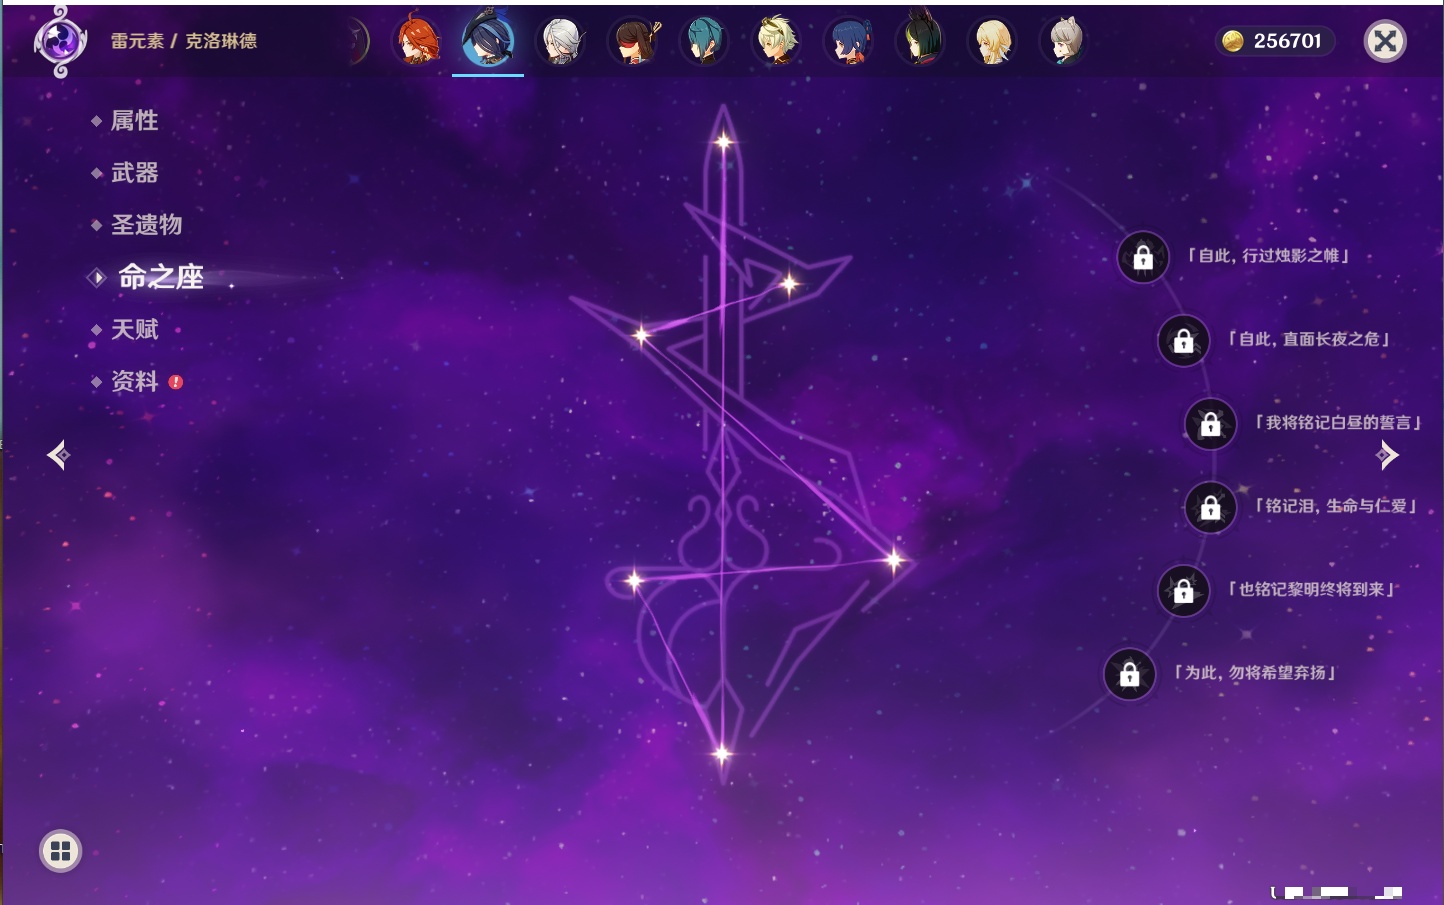The image size is (1444, 905).
Task: Click the label 「为此, 勿将希望弃扬」
Action: (1255, 673)
